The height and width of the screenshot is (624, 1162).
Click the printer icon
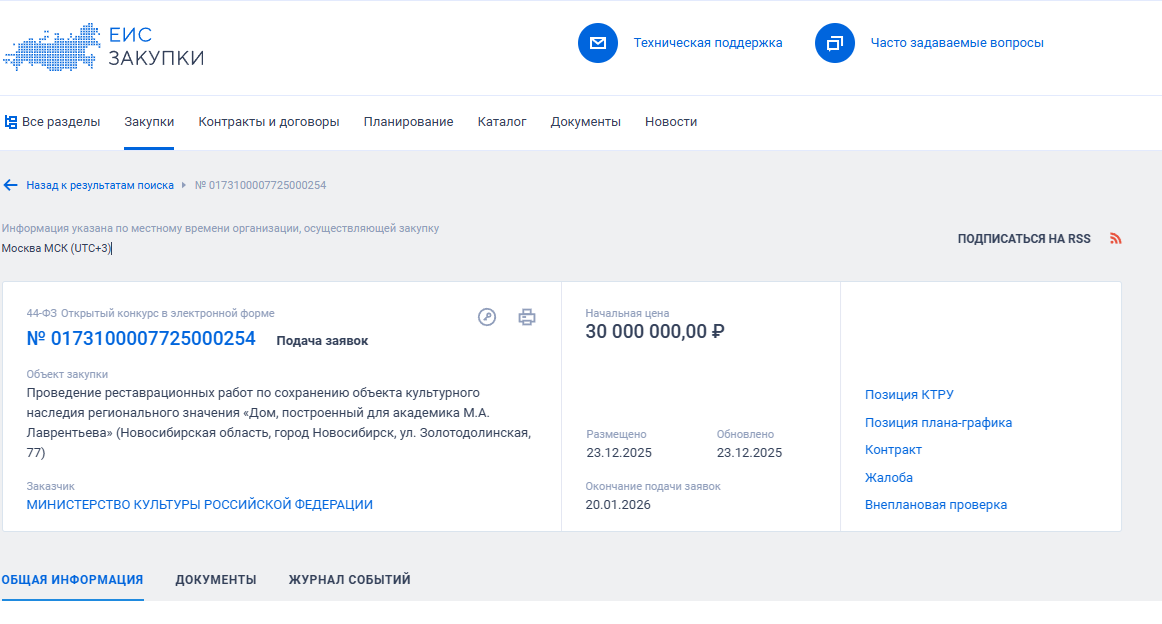[x=527, y=317]
